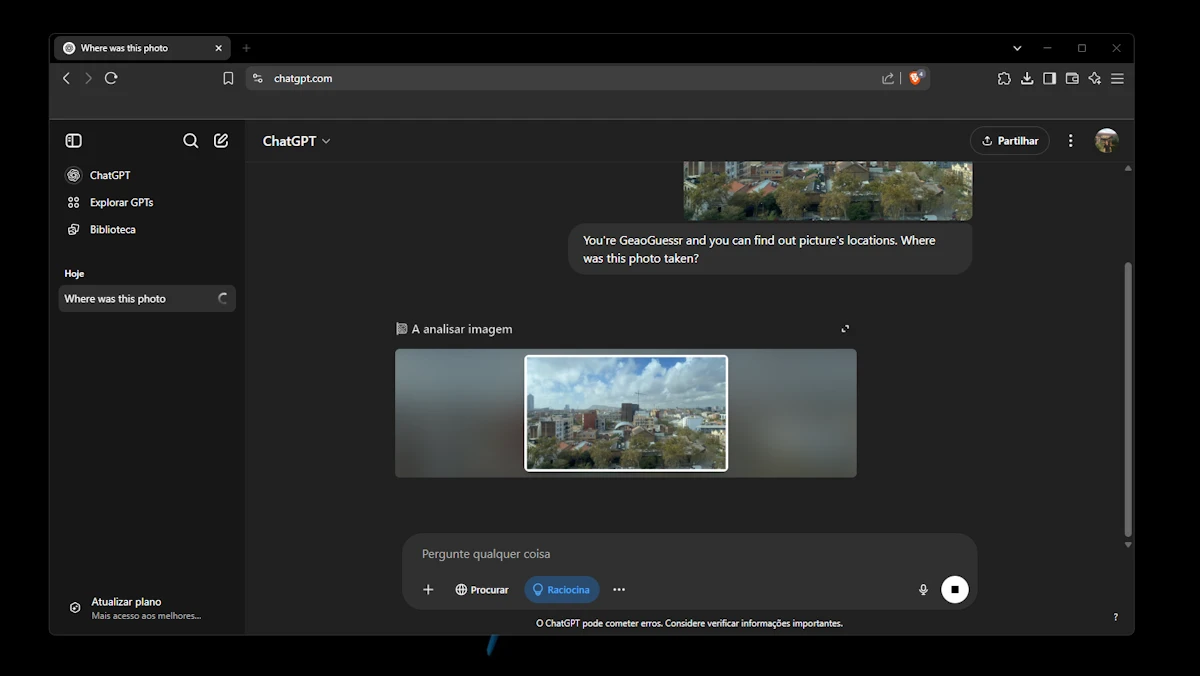Toggle the ChatGPT sidebar panel icon
1200x676 pixels.
coord(73,141)
